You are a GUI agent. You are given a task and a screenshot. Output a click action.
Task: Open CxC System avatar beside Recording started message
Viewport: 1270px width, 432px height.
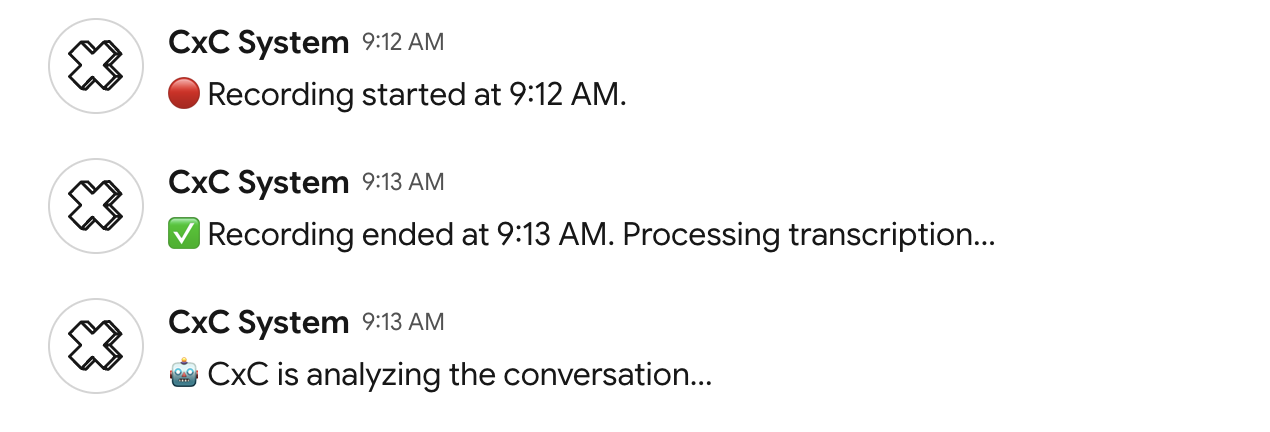tap(95, 66)
